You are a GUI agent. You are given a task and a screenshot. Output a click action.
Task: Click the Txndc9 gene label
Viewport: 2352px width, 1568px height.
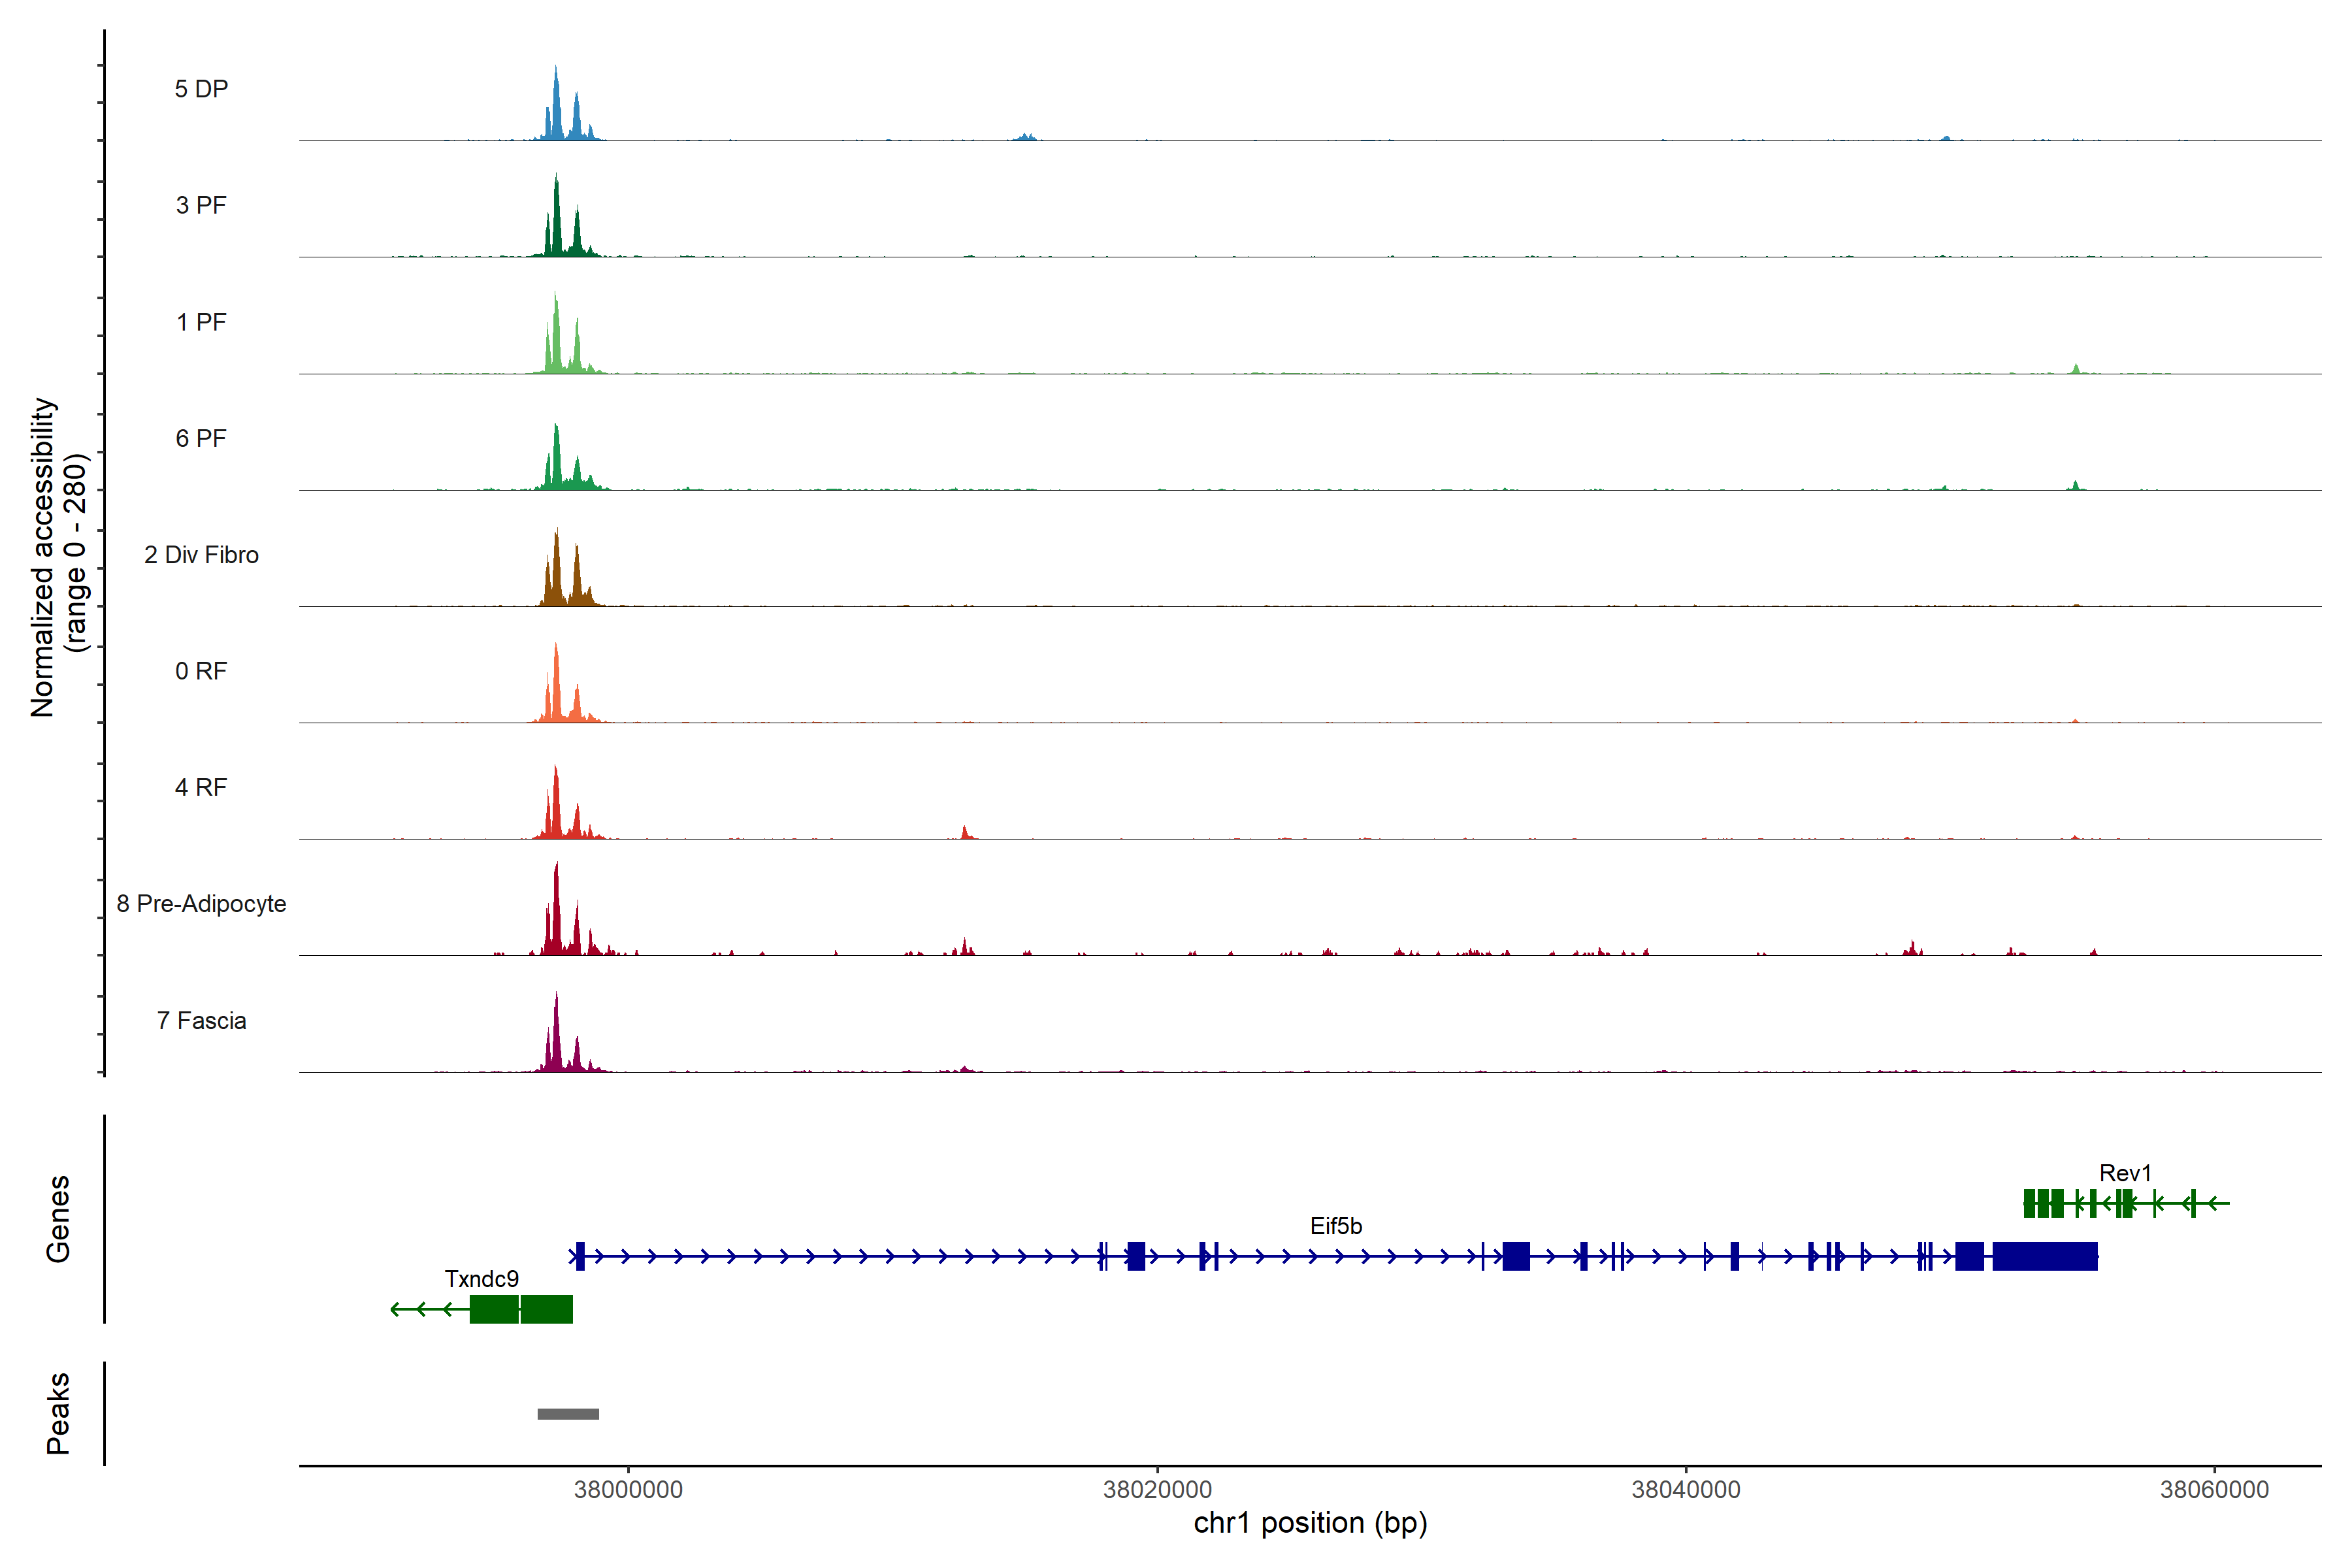[481, 1279]
